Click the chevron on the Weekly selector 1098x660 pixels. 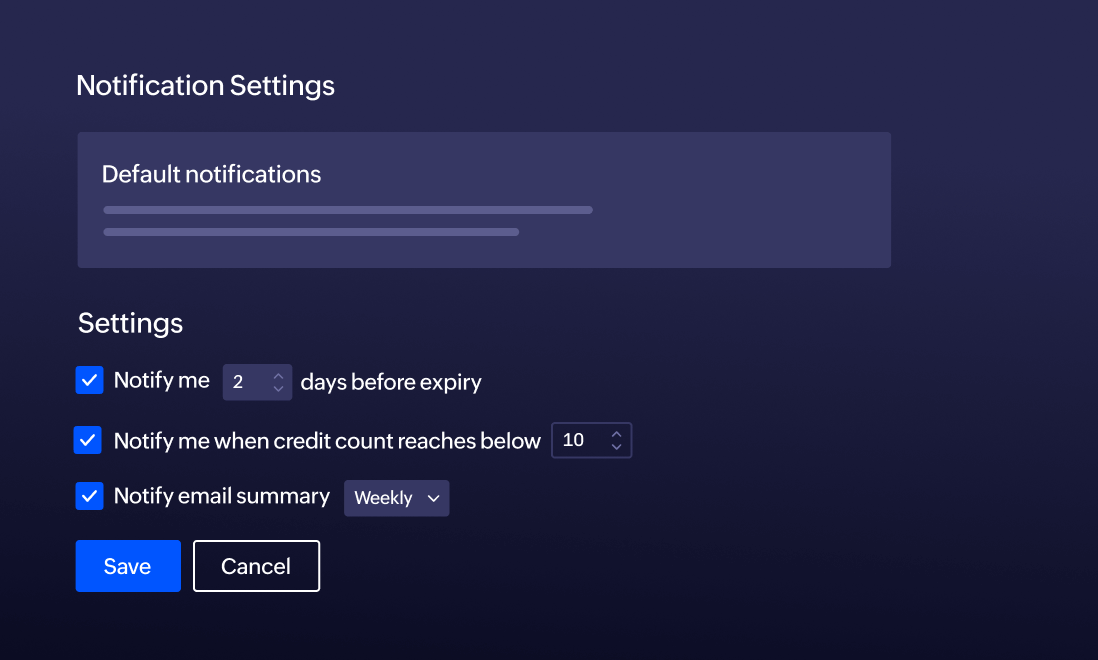coord(433,498)
